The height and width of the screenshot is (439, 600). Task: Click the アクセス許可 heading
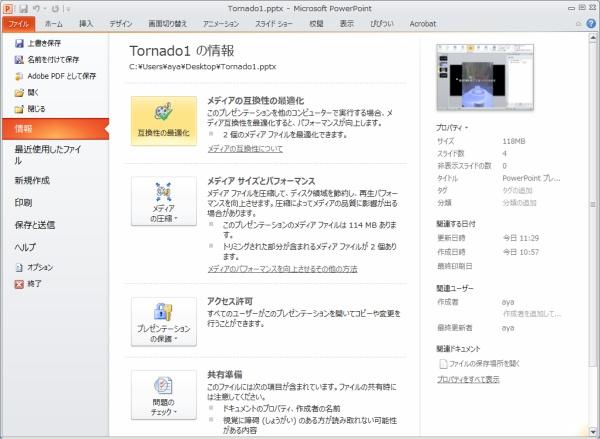[230, 302]
